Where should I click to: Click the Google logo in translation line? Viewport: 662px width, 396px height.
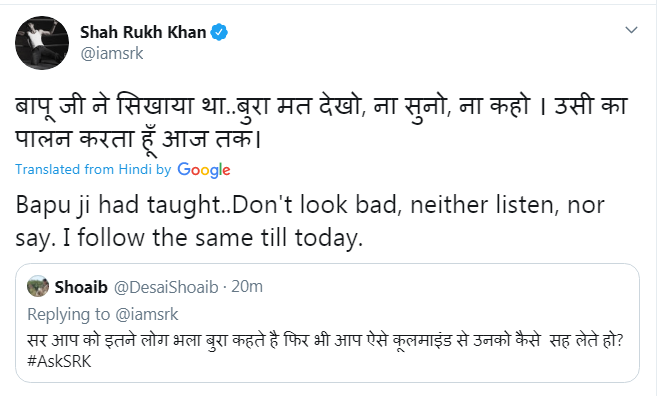pyautogui.click(x=204, y=170)
